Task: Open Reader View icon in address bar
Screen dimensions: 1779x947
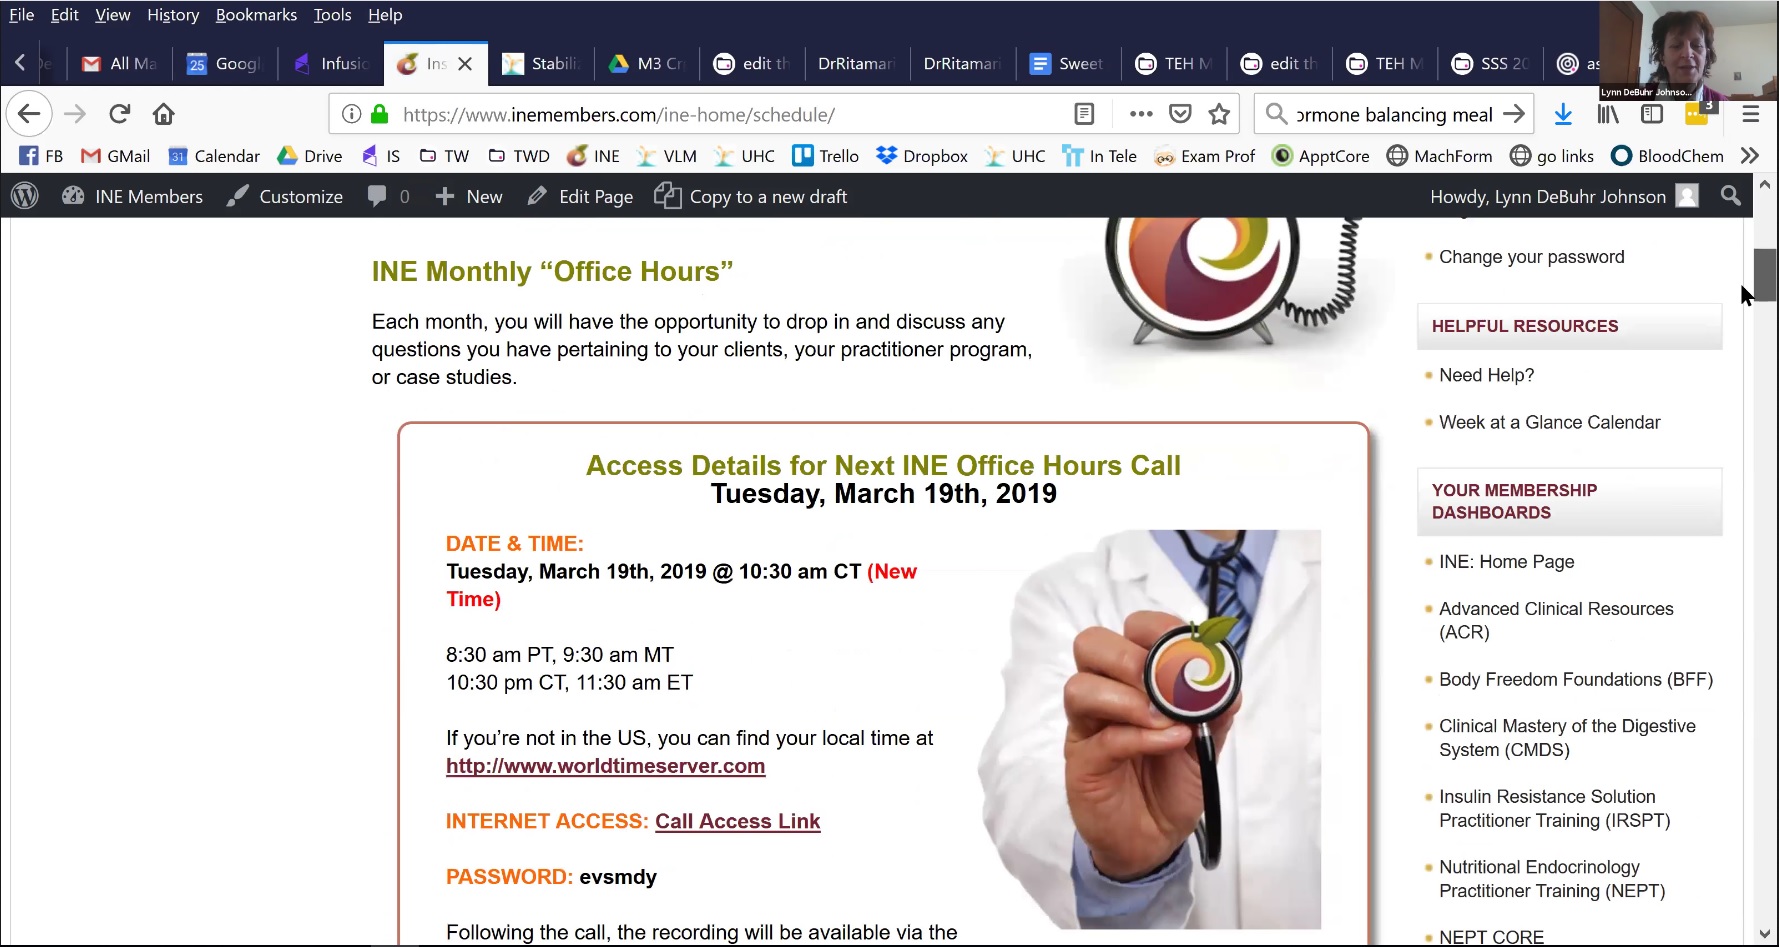Action: click(x=1084, y=114)
